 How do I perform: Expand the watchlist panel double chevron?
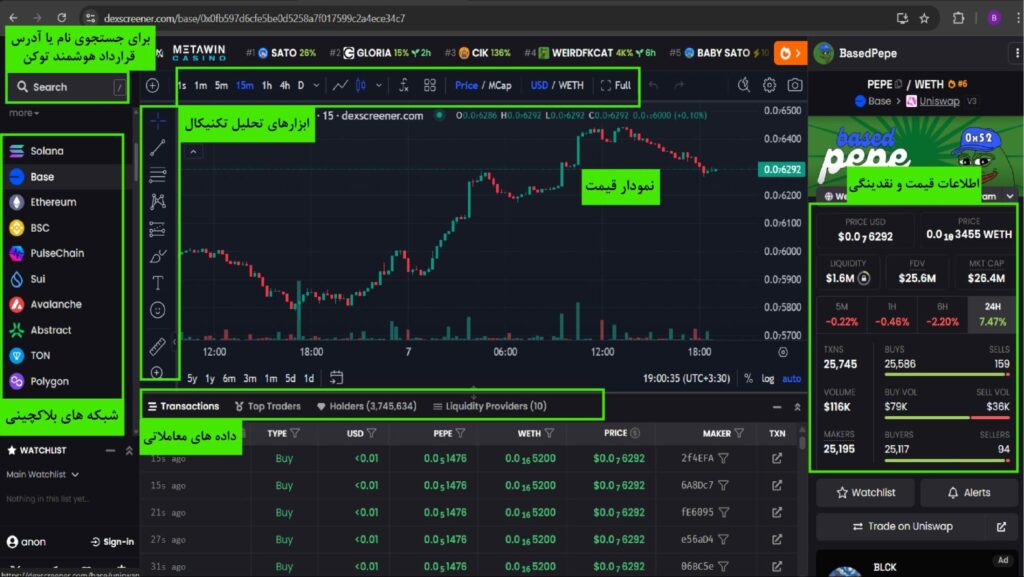pyautogui.click(x=129, y=450)
